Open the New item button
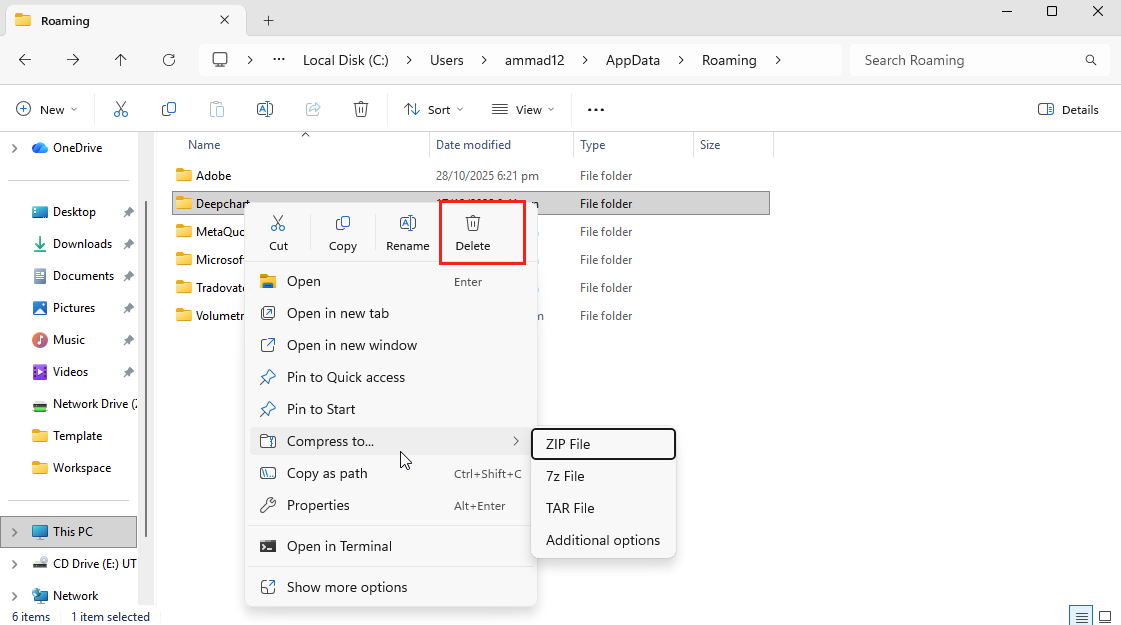The width and height of the screenshot is (1121, 625). (46, 109)
